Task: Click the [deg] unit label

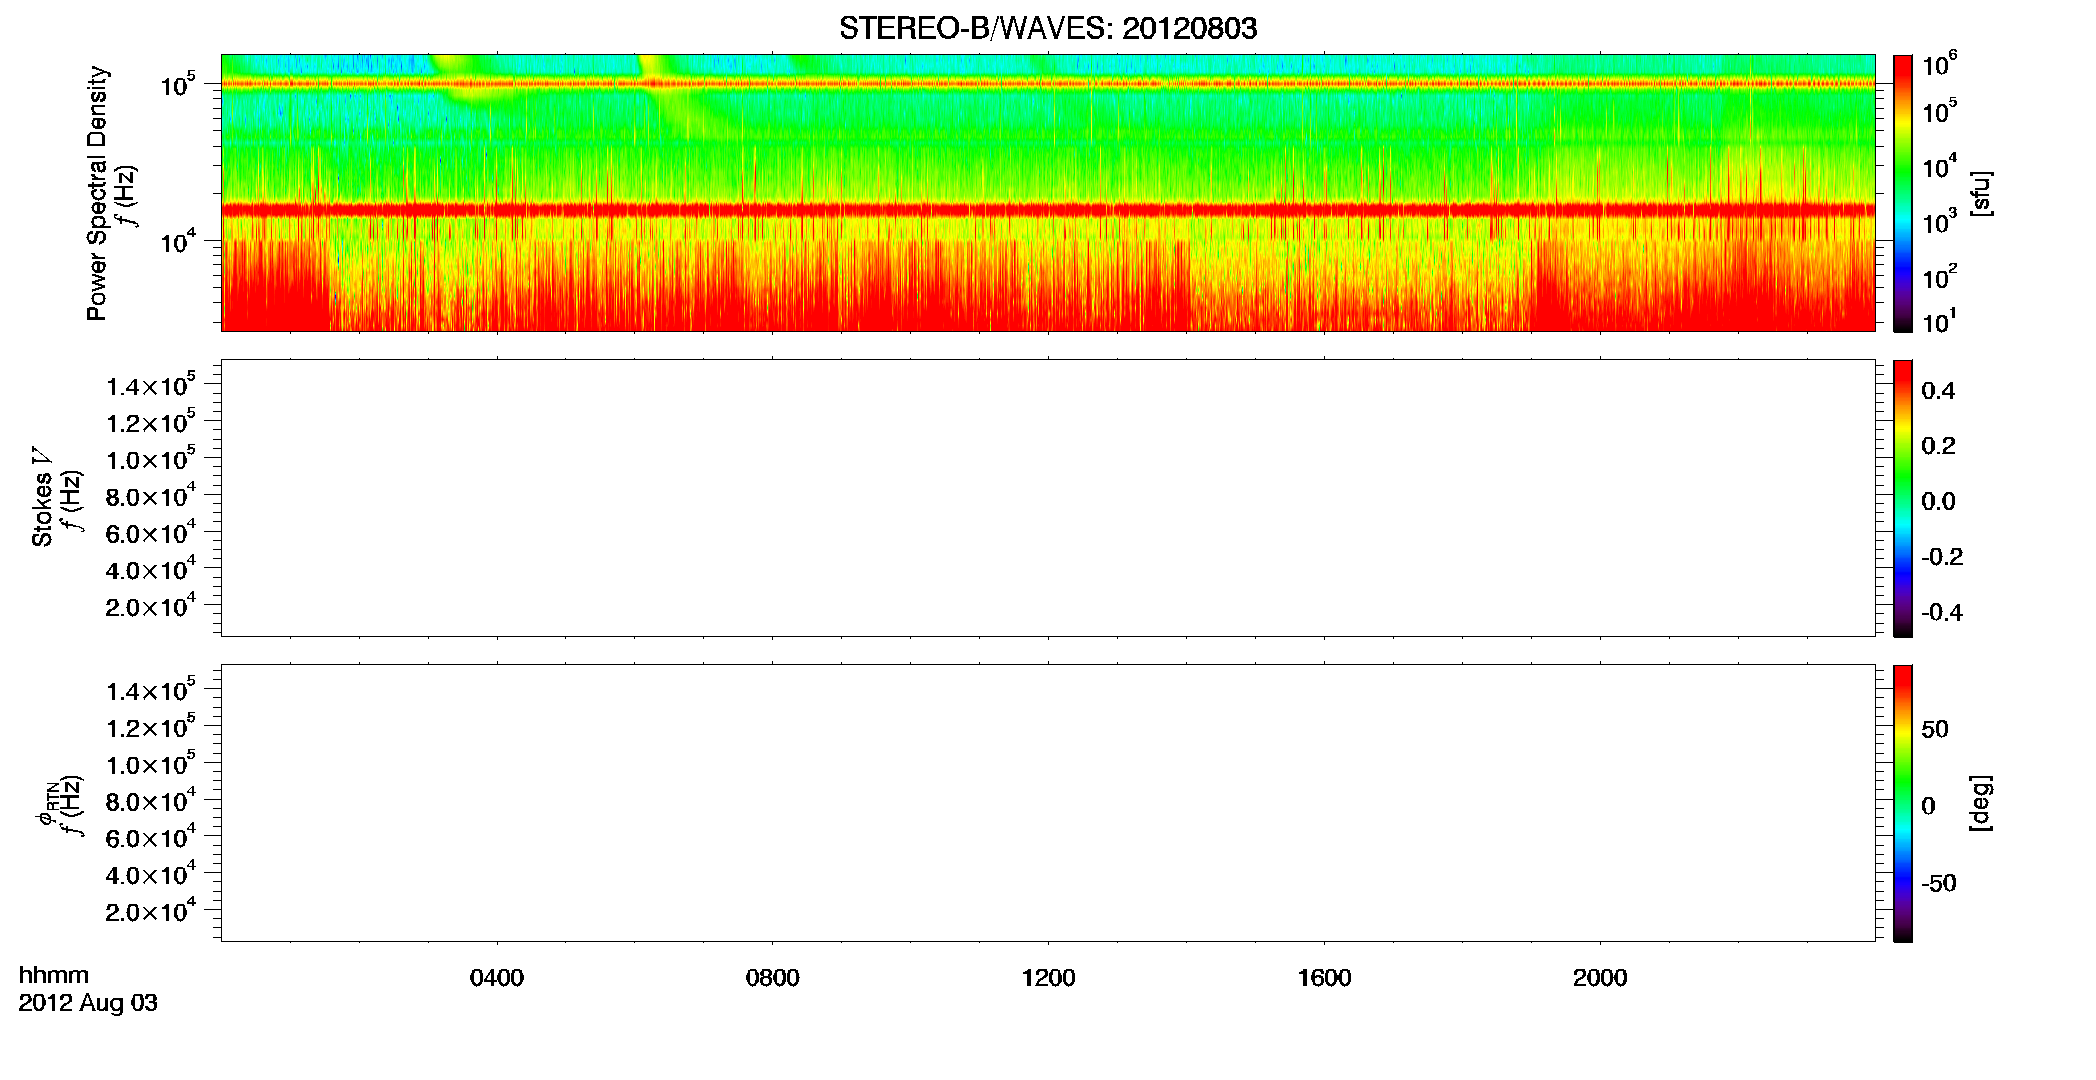Action: pos(1981,803)
